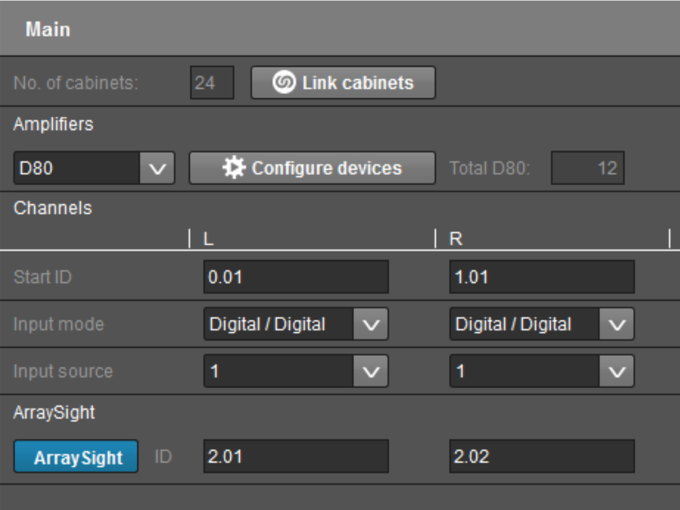
Task: Open the D80 amplifier dropdown
Action: coord(94,168)
